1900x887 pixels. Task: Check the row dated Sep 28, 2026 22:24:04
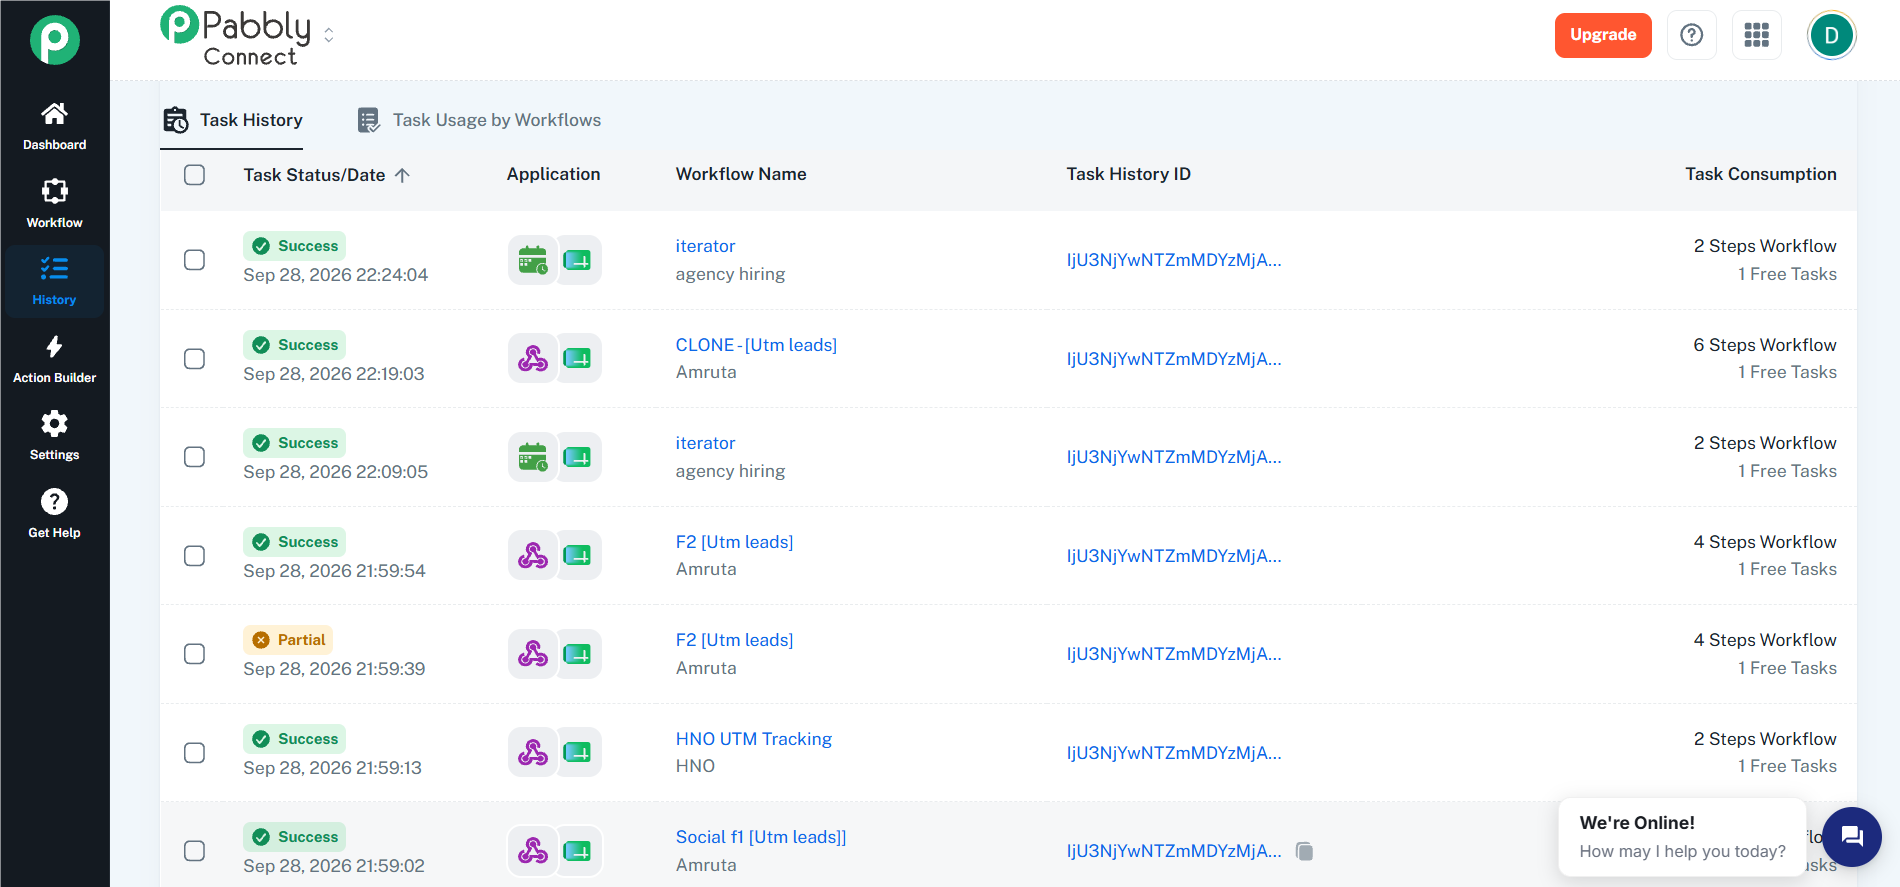[x=195, y=260]
